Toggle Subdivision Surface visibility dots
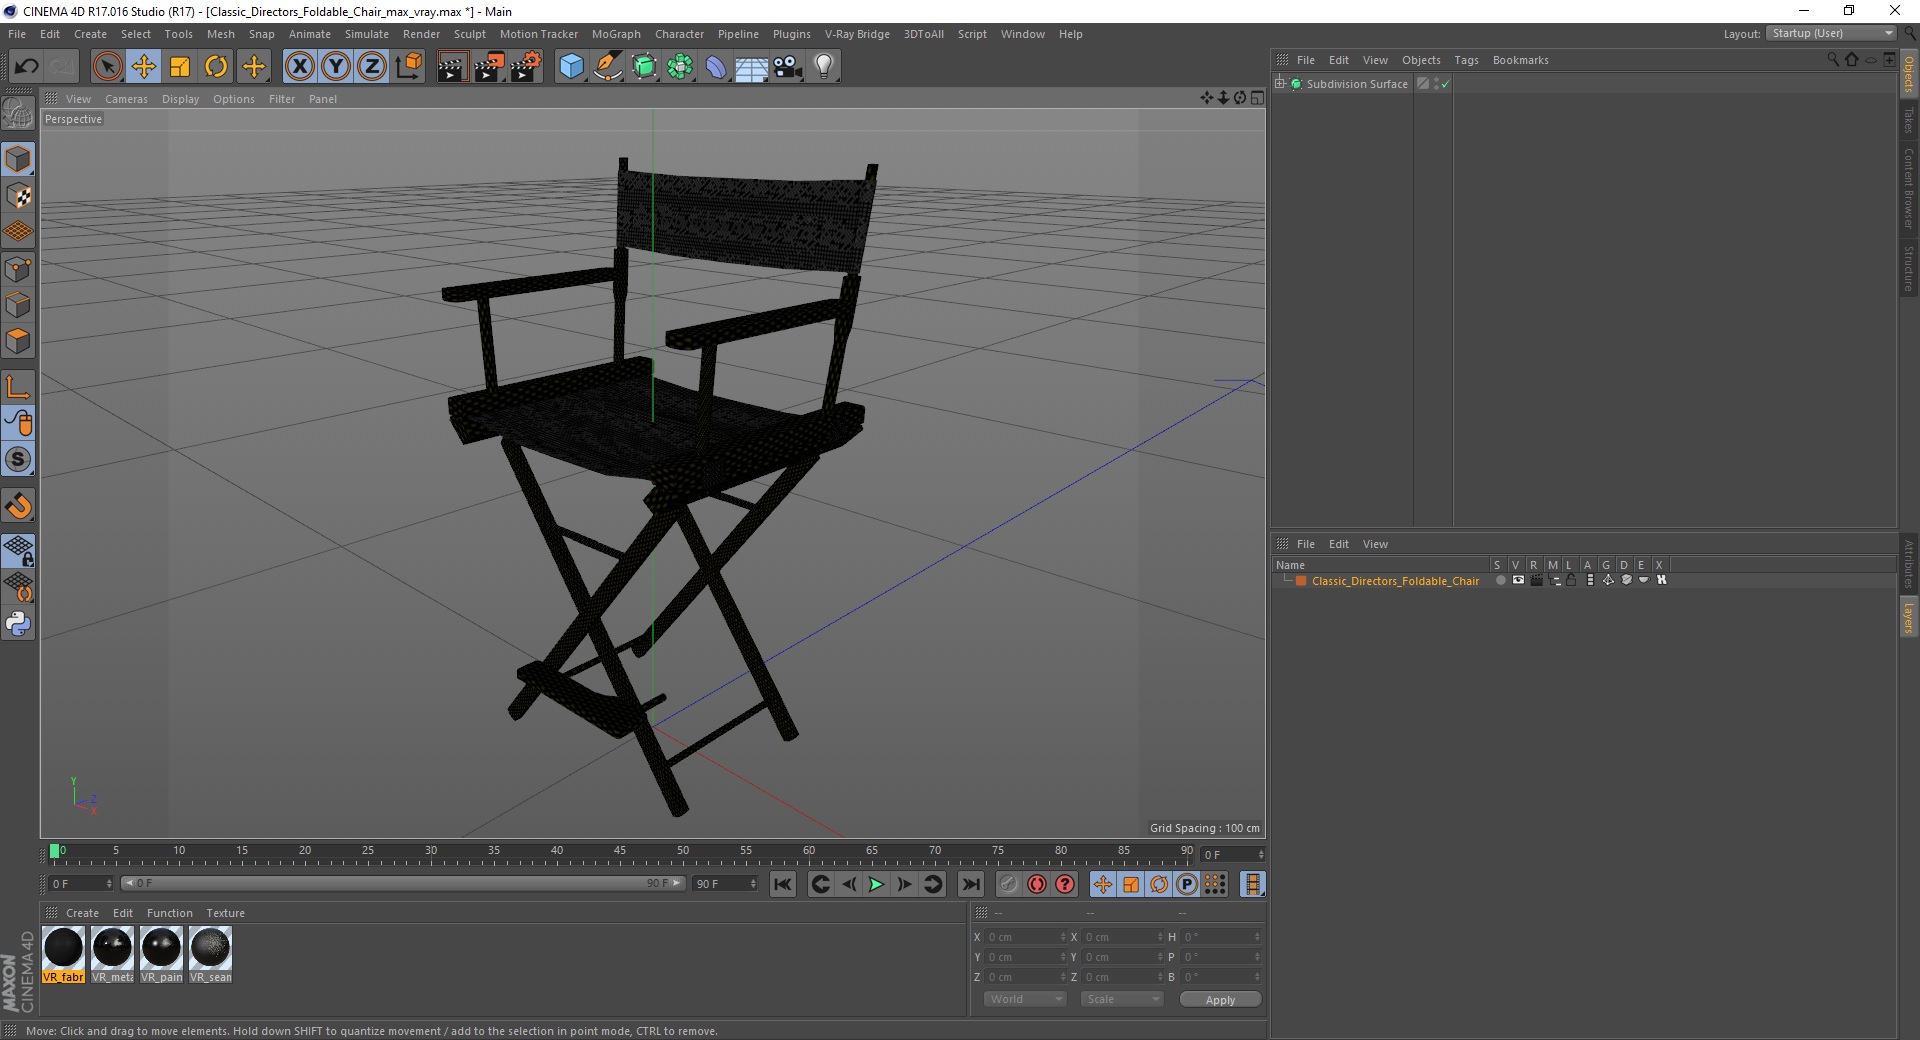 [1436, 84]
